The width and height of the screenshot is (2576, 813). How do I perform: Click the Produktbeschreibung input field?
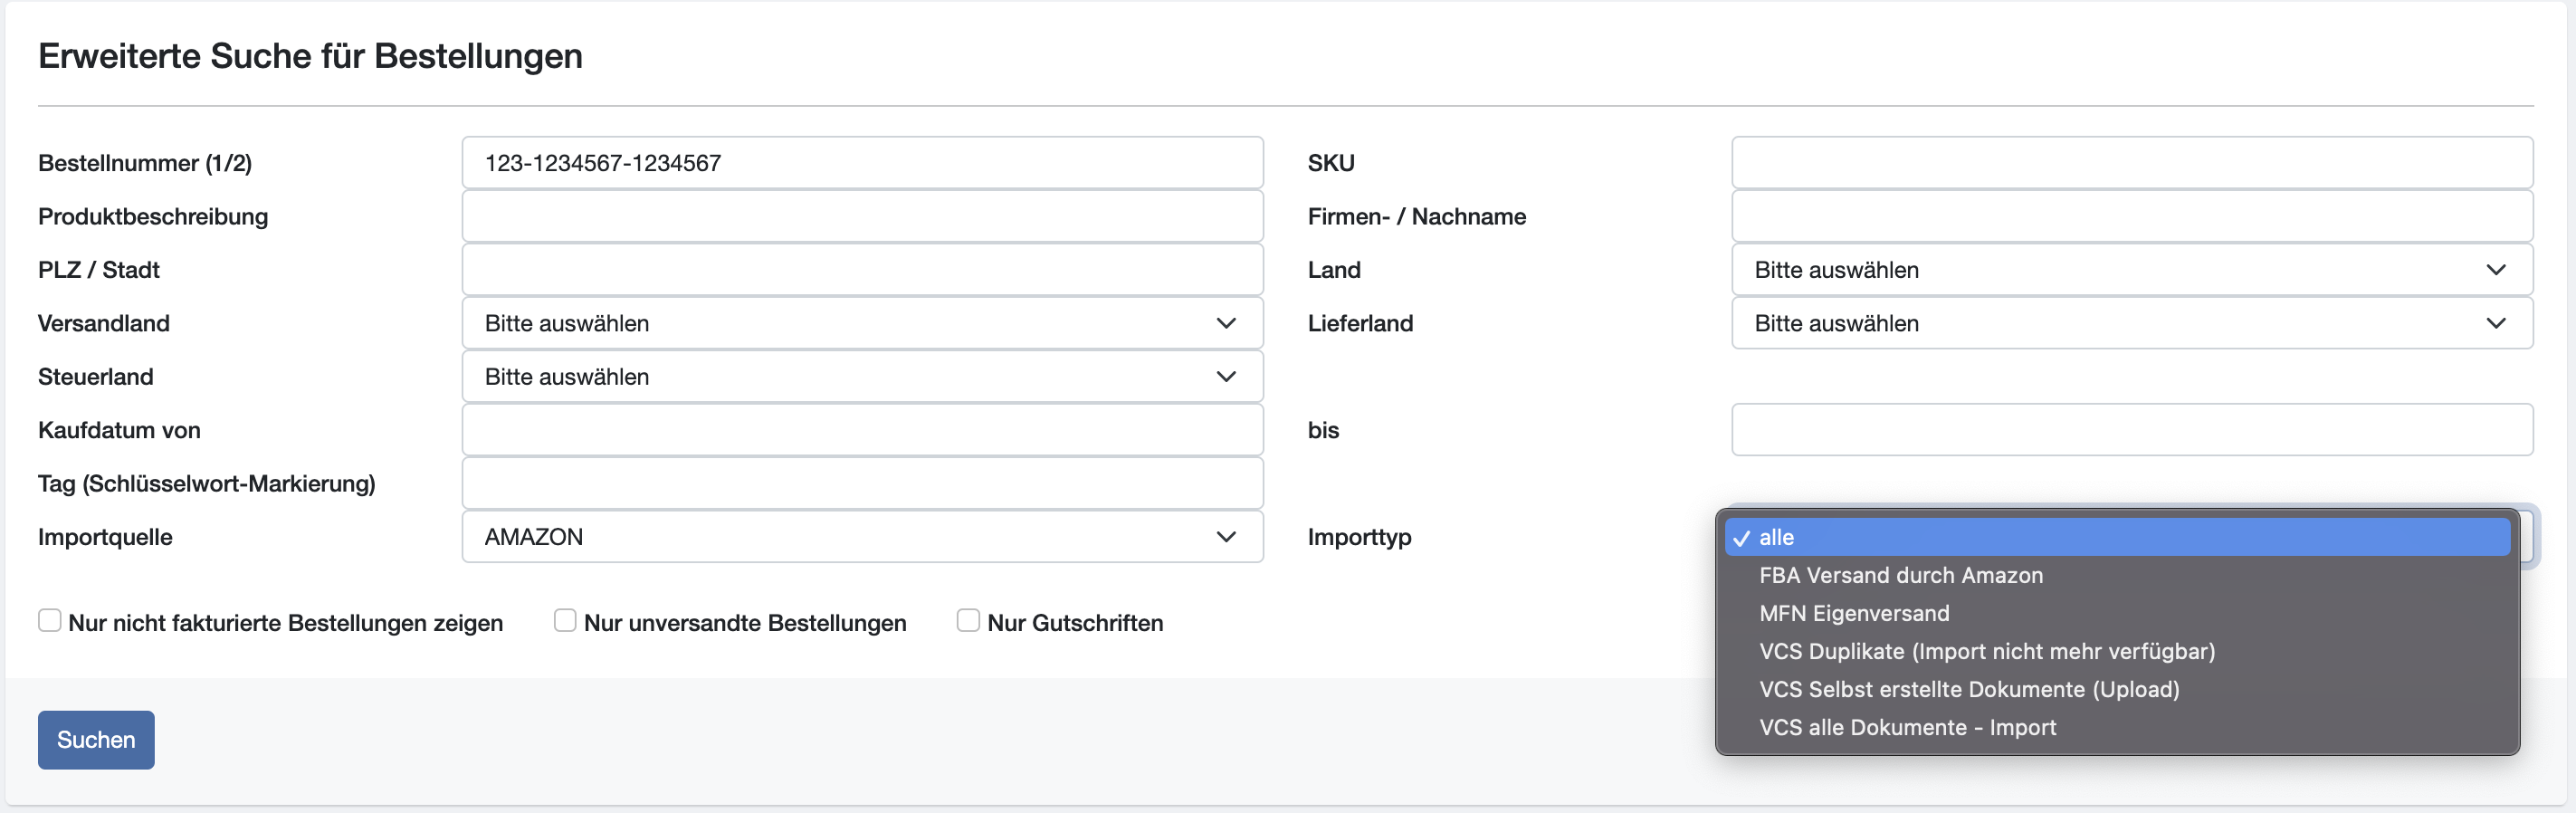(861, 217)
